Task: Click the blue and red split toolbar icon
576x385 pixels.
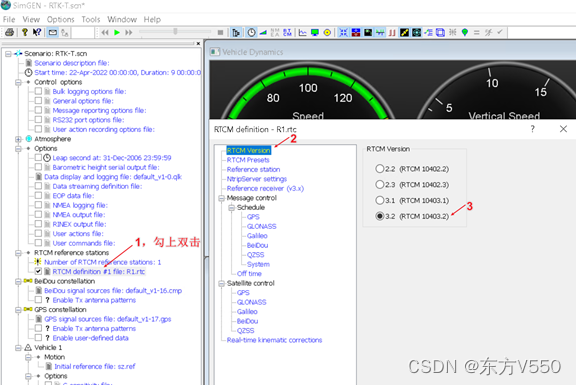Action: click(x=356, y=32)
